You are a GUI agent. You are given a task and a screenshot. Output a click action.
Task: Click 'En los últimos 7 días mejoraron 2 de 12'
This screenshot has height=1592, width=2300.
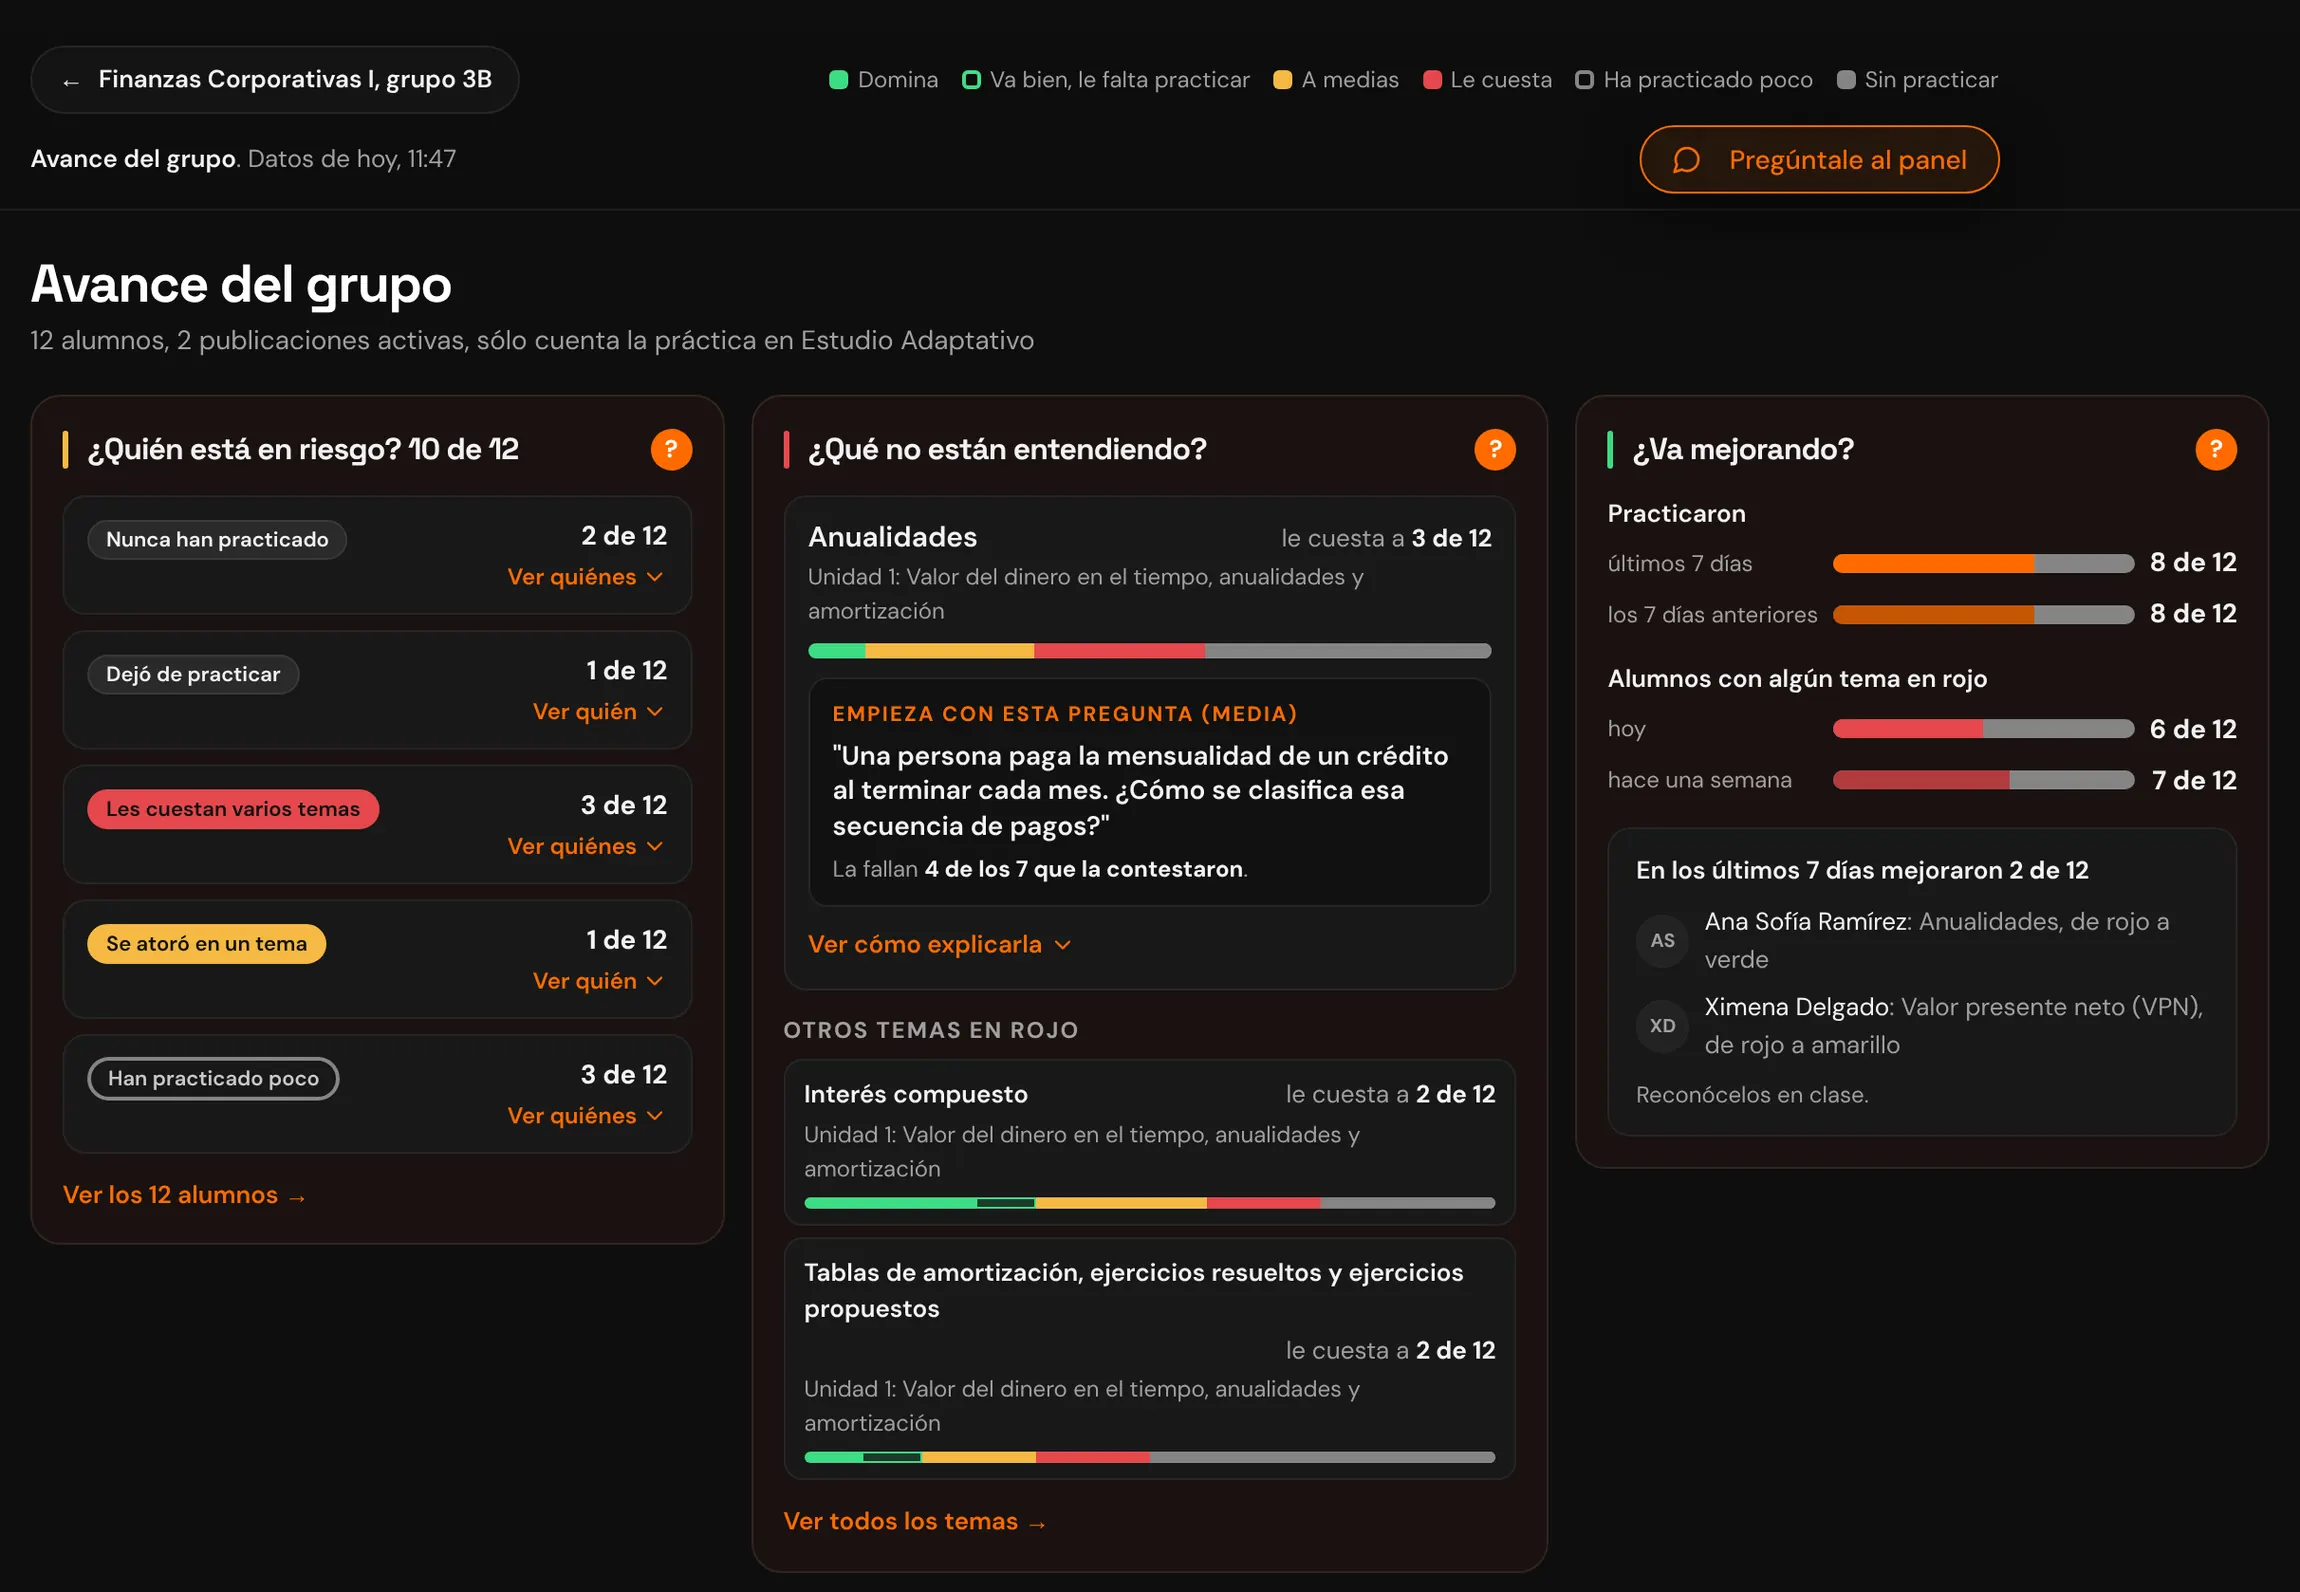(1861, 871)
